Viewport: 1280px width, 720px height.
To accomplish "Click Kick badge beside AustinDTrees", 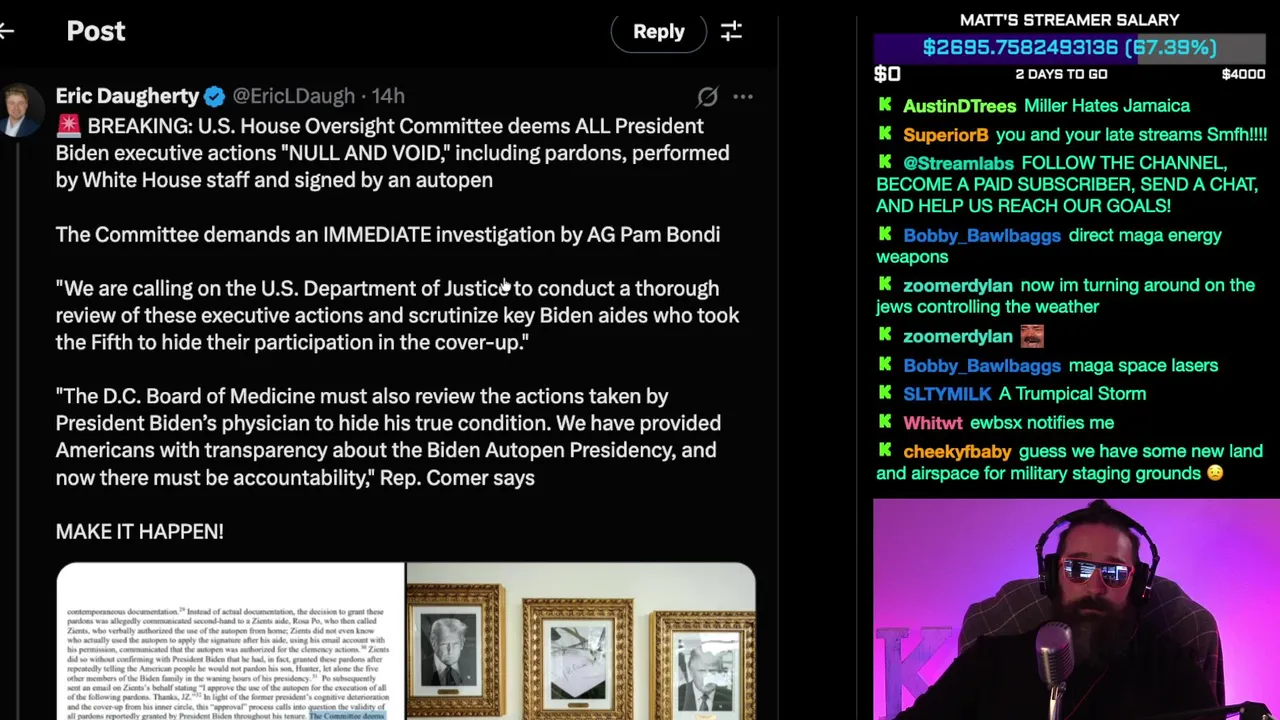I will tap(885, 105).
